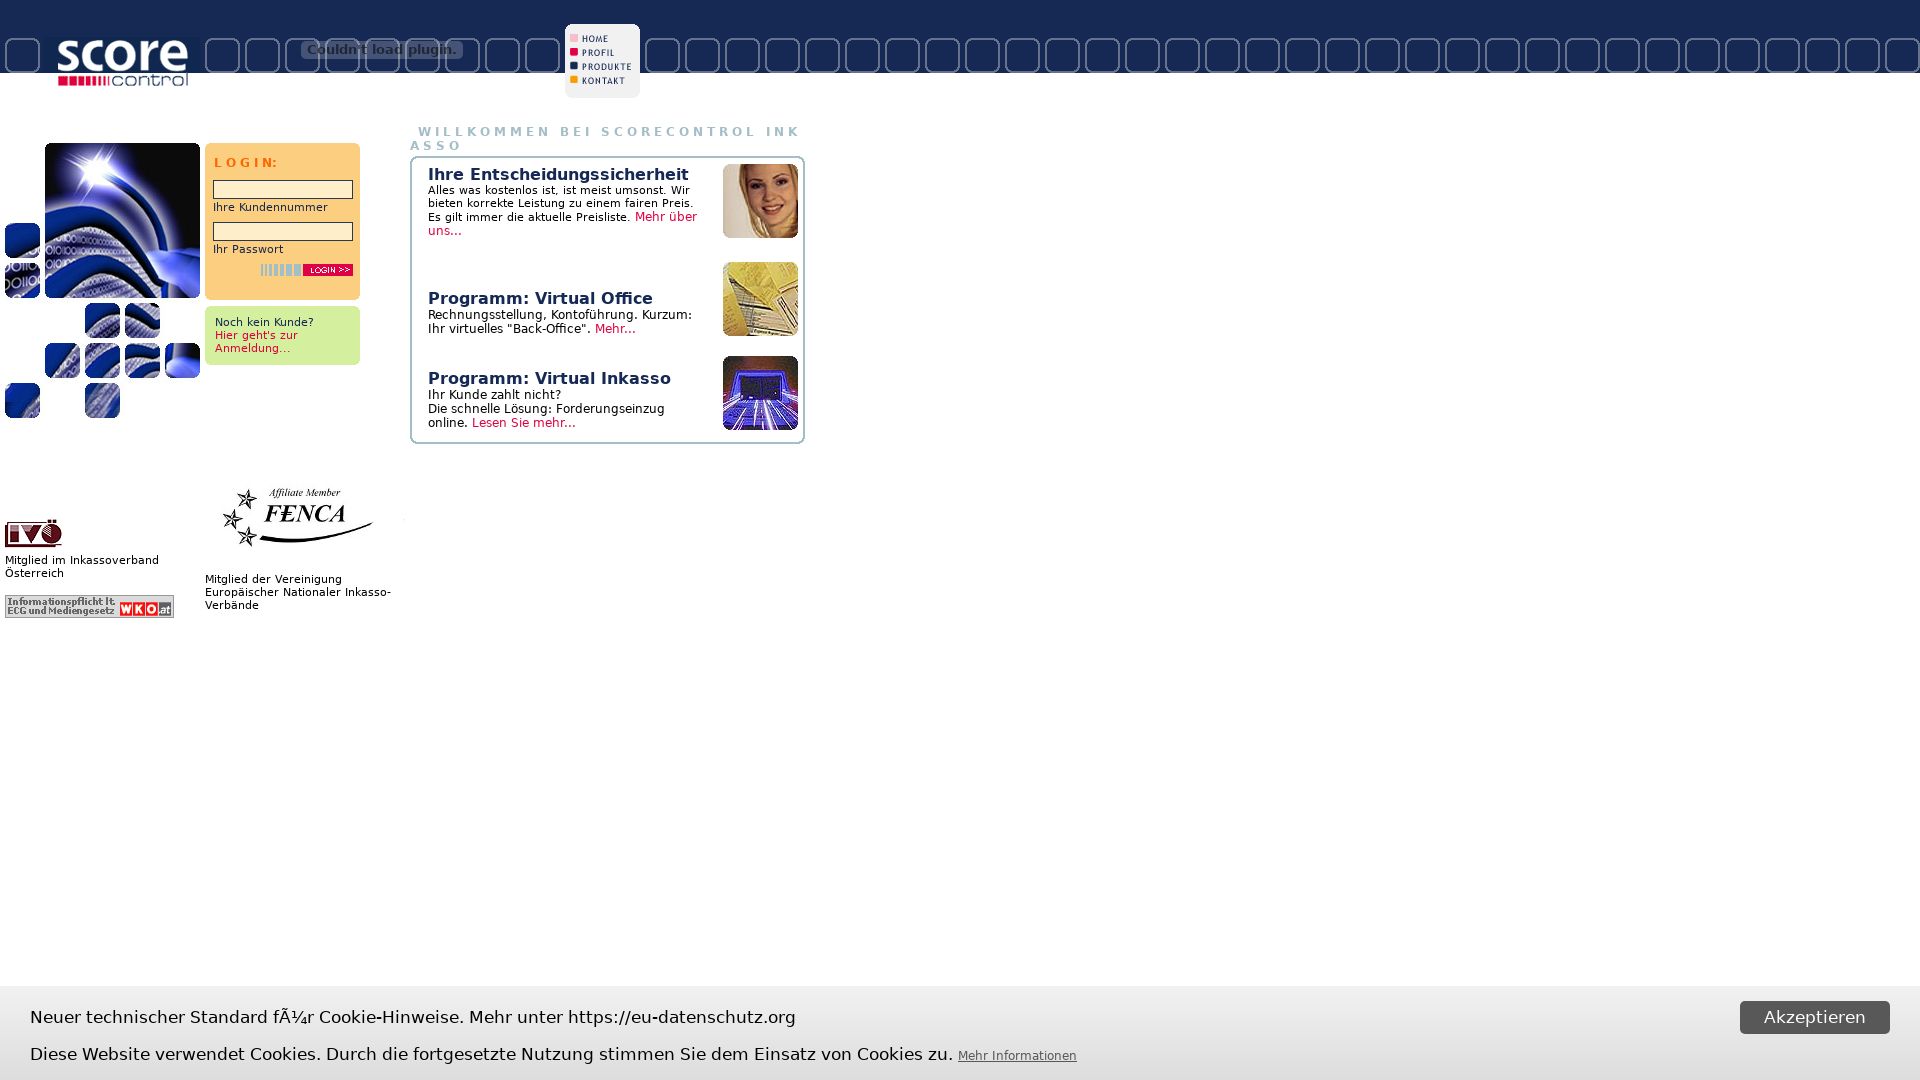Open 'Lesen Sie mehr...' link
Image resolution: width=1920 pixels, height=1080 pixels.
coord(524,423)
